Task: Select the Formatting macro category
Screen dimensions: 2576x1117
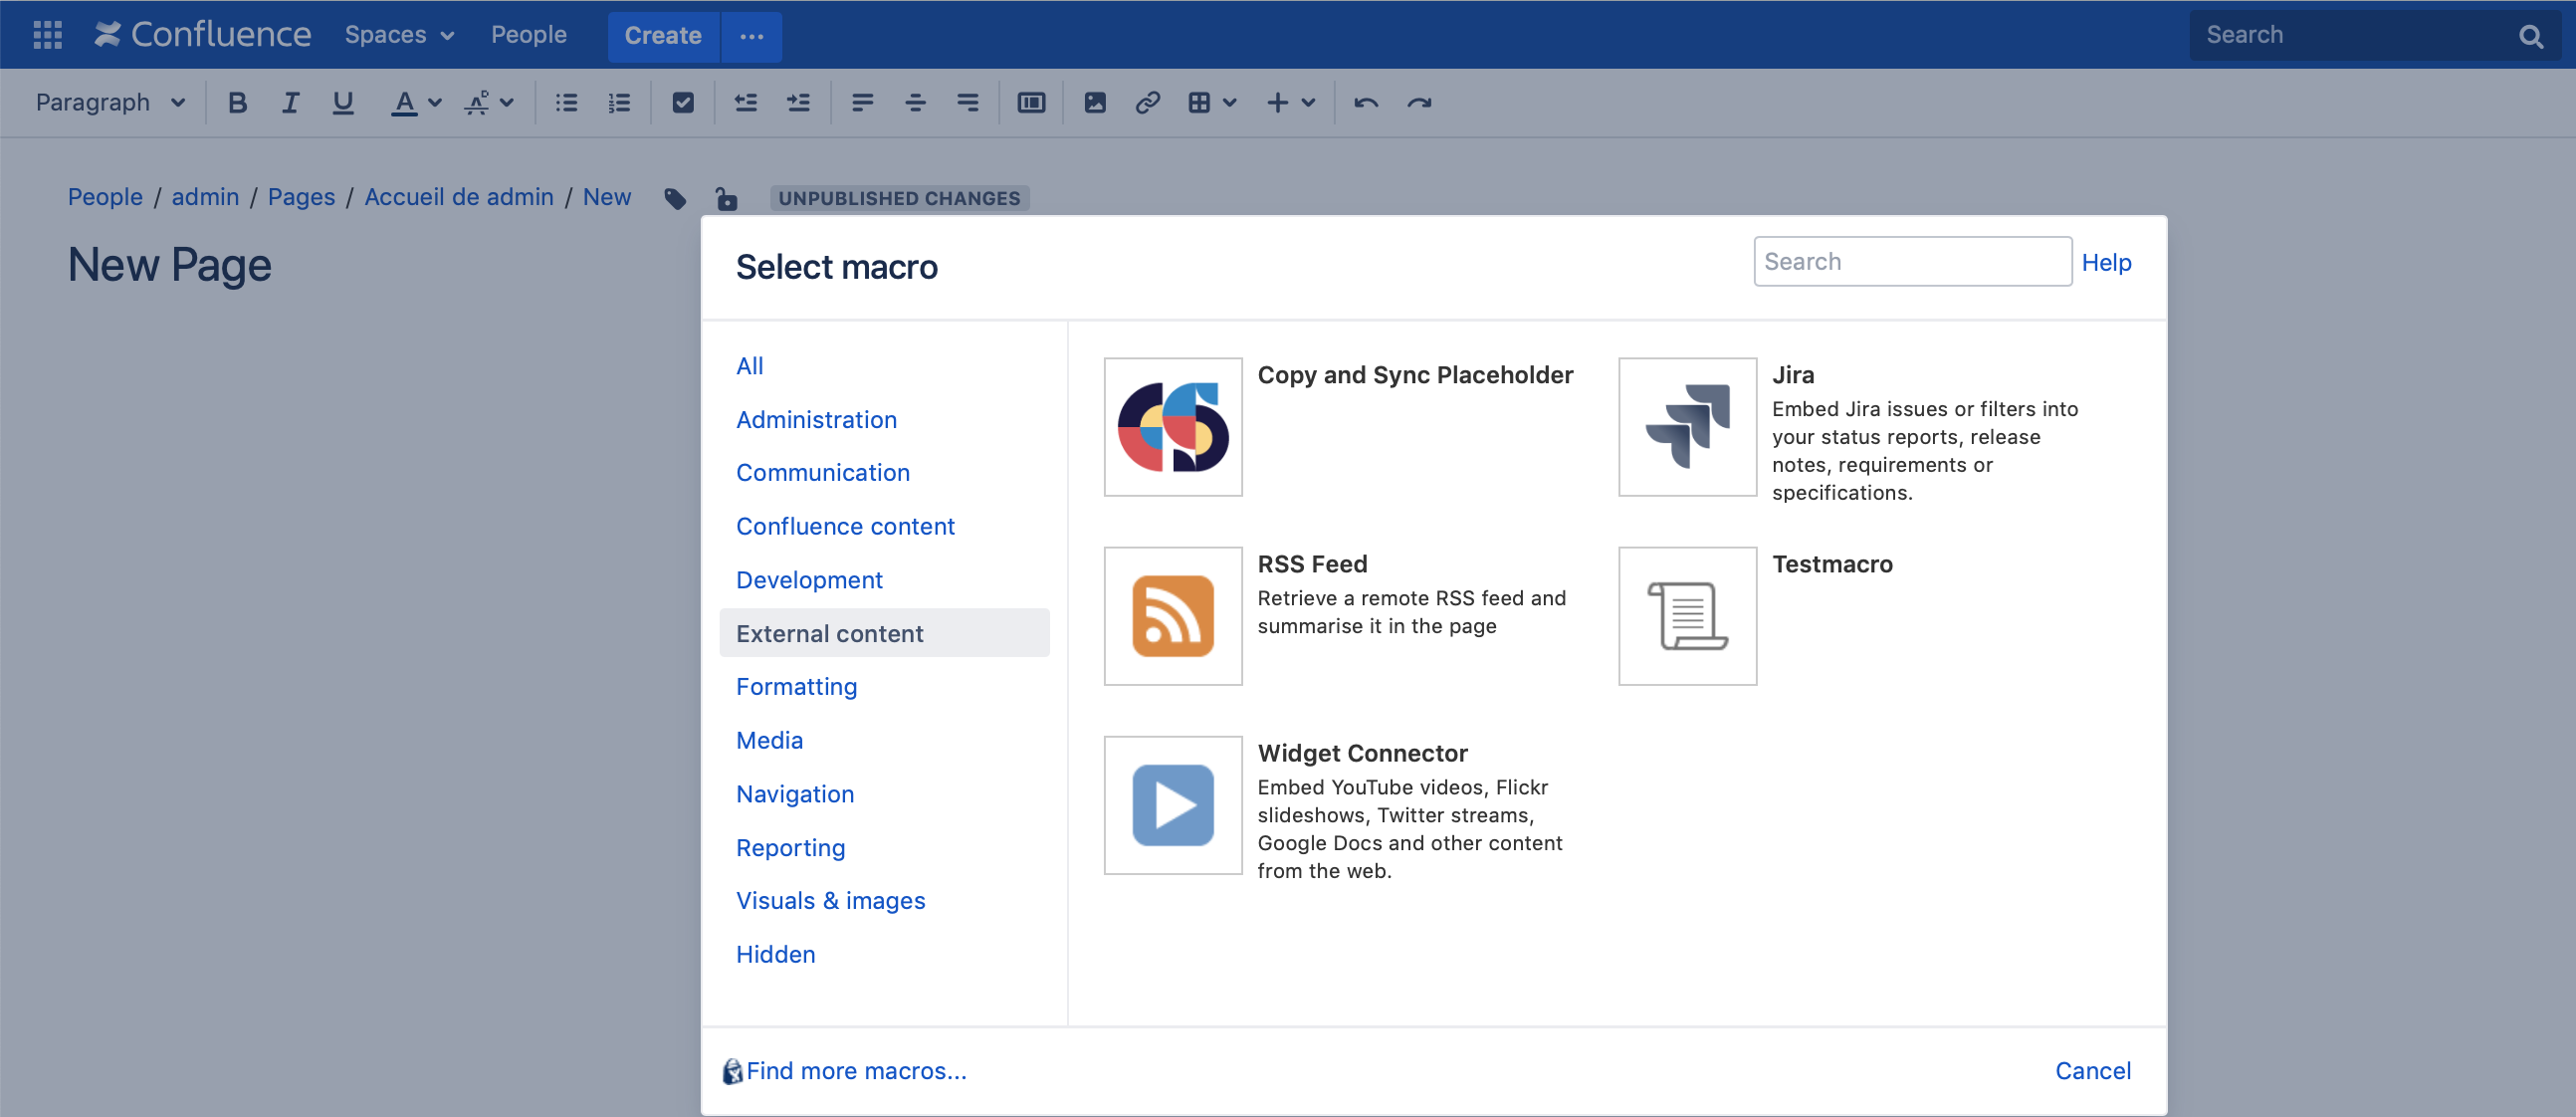Action: [796, 686]
